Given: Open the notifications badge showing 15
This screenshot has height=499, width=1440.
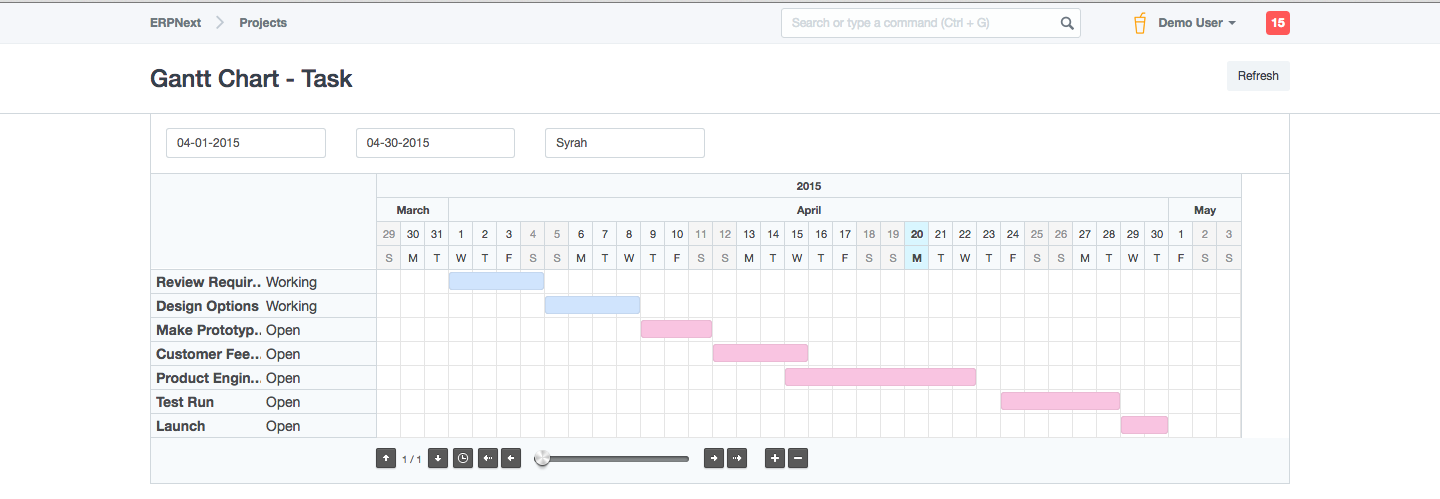Looking at the screenshot, I should coord(1277,23).
